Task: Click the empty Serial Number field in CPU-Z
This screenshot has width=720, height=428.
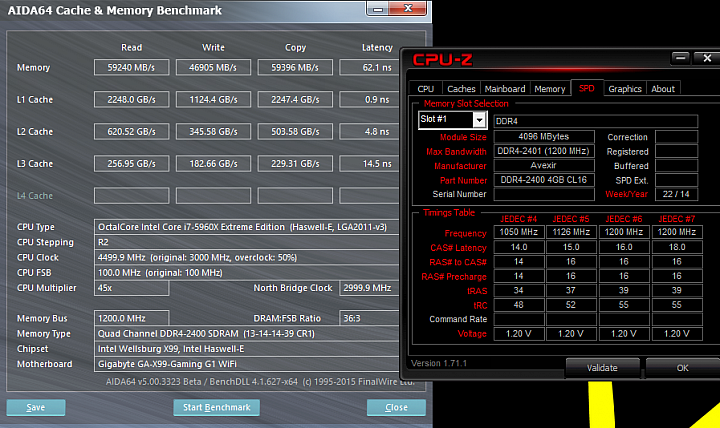Action: (x=544, y=194)
